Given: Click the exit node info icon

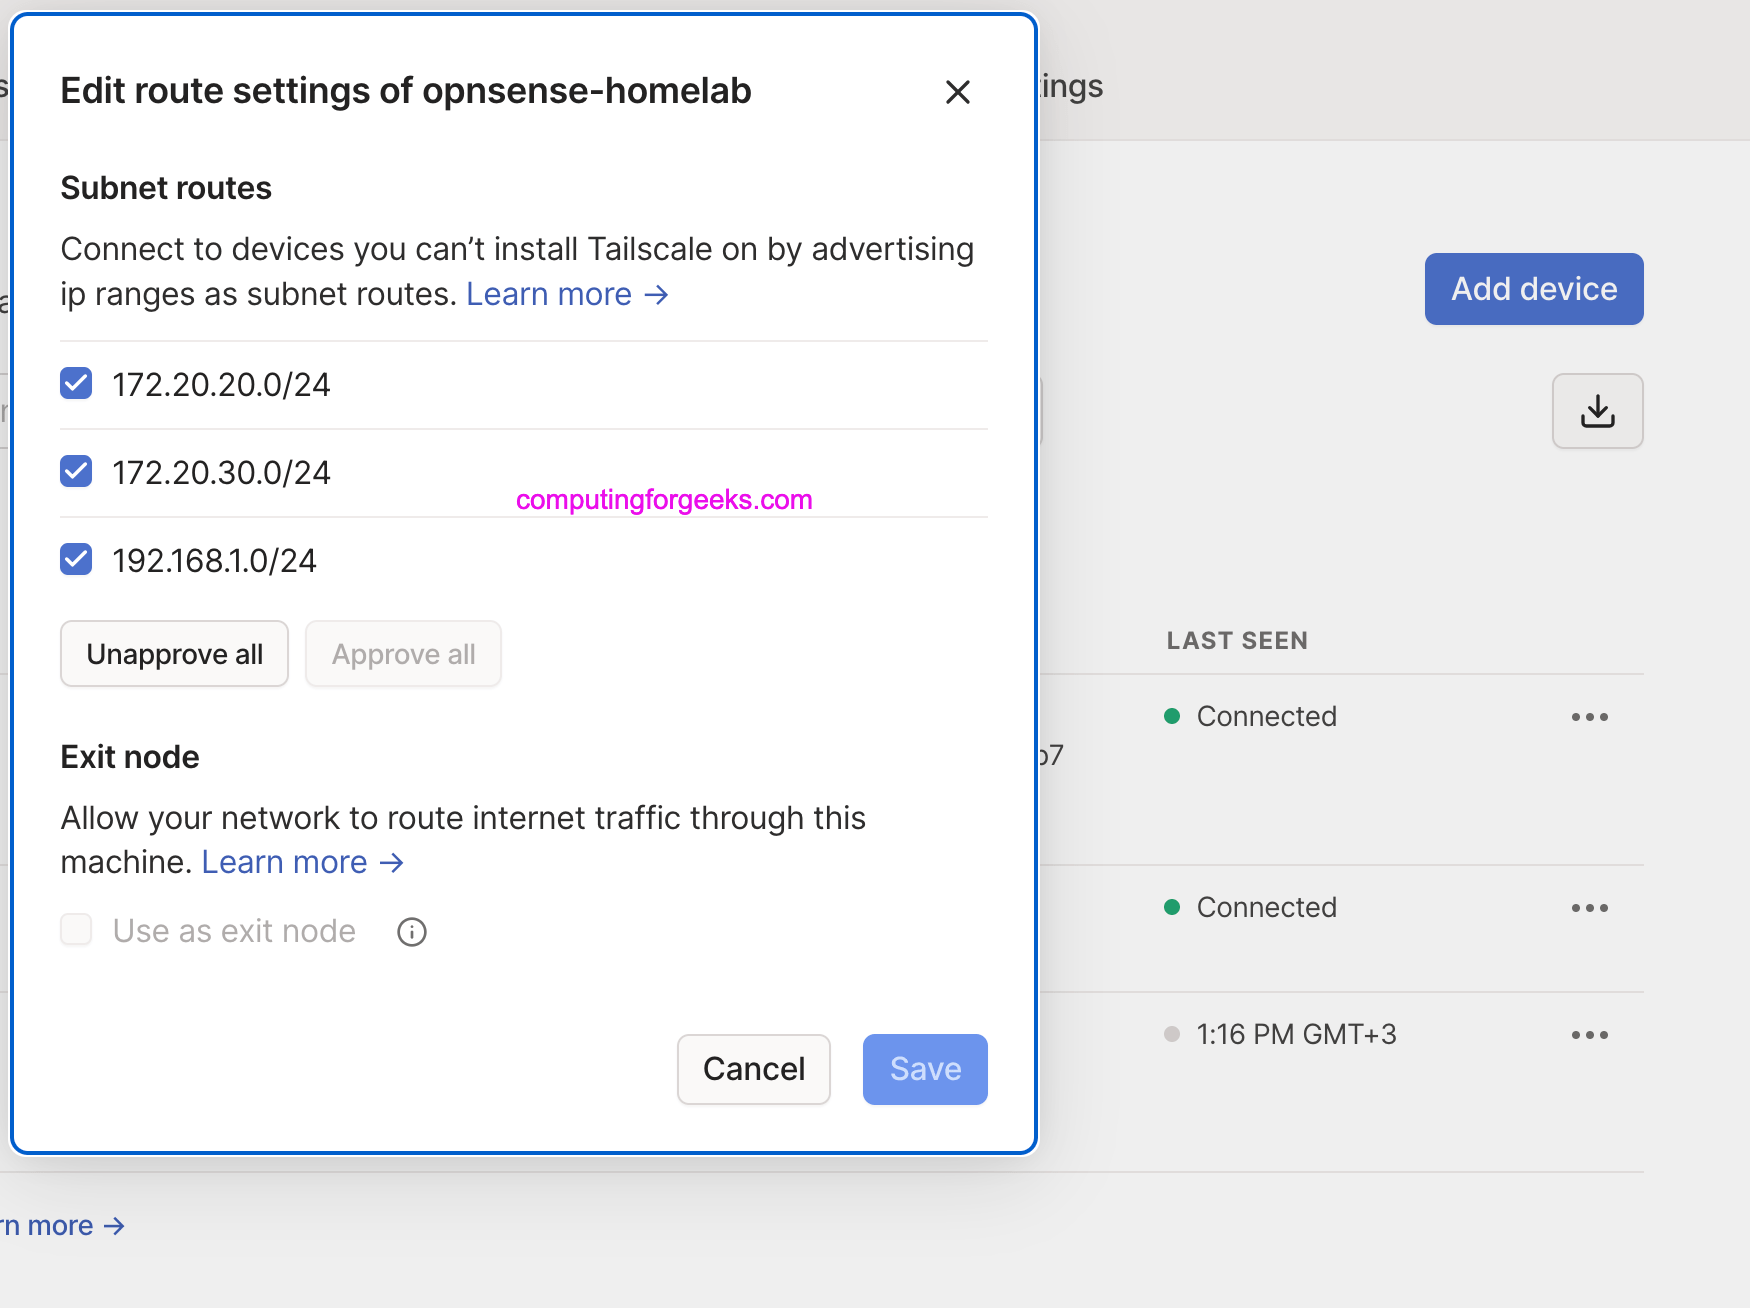Looking at the screenshot, I should (412, 932).
